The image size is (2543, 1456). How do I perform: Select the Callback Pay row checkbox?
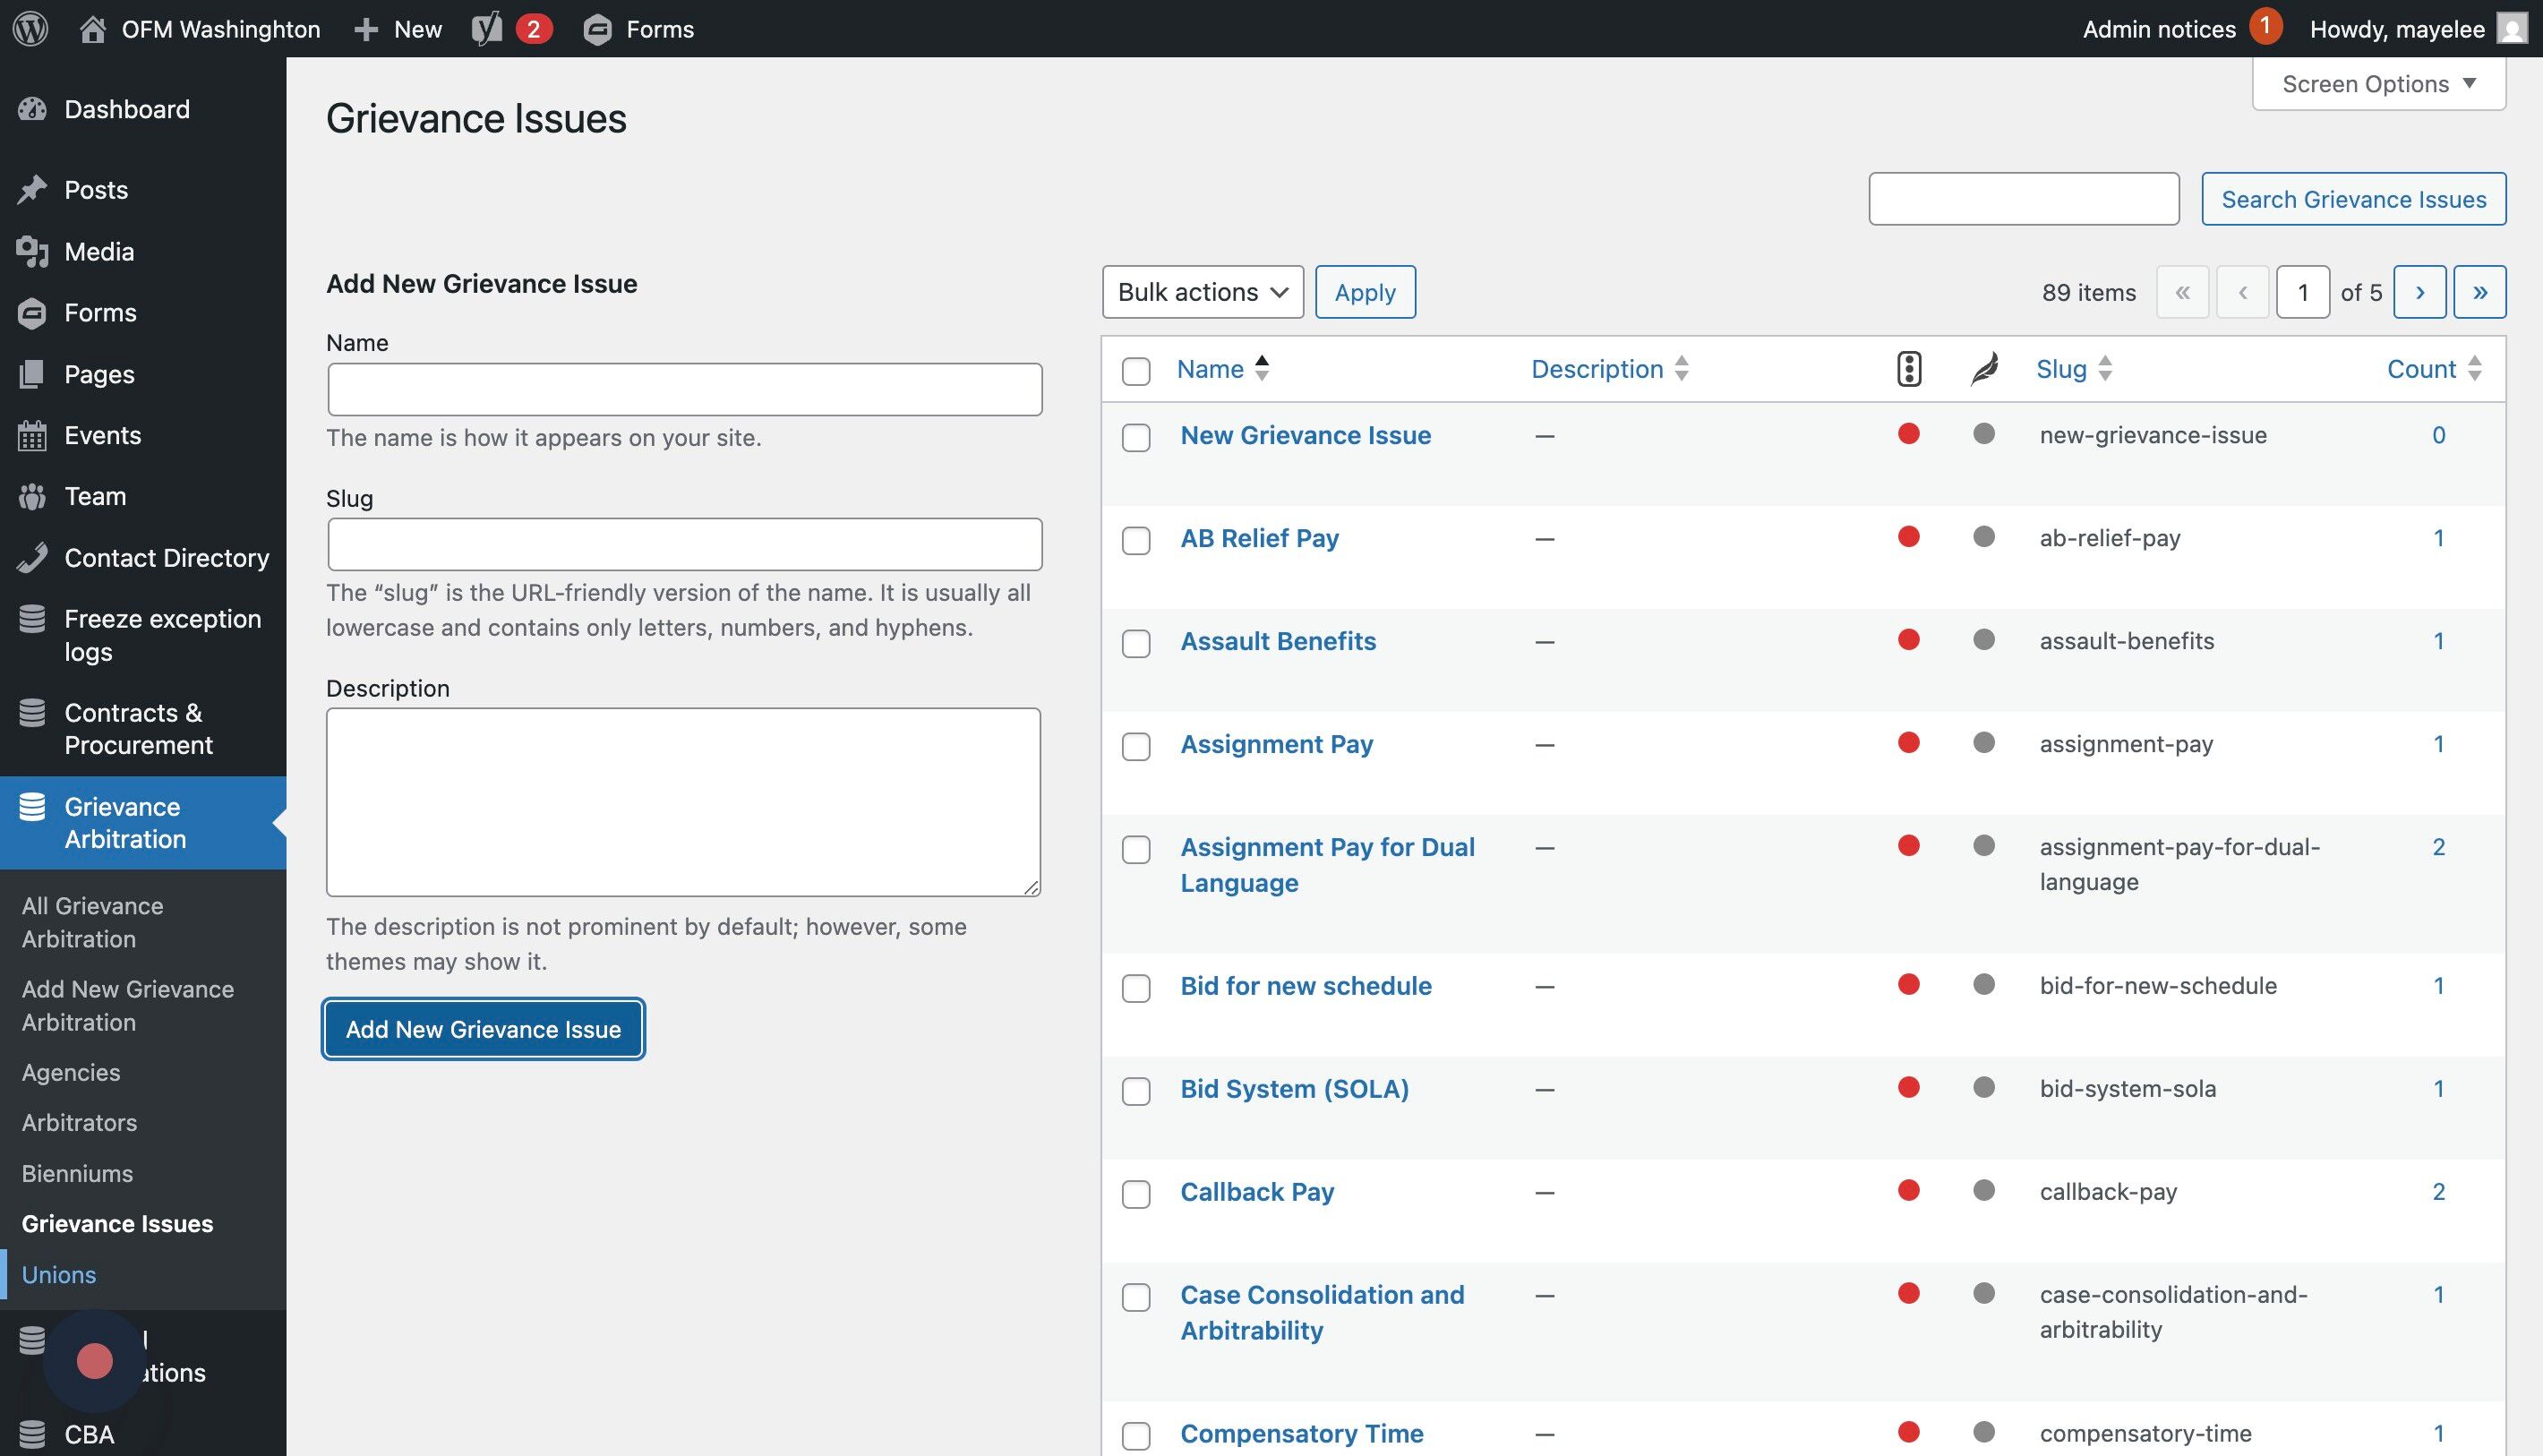(x=1136, y=1194)
